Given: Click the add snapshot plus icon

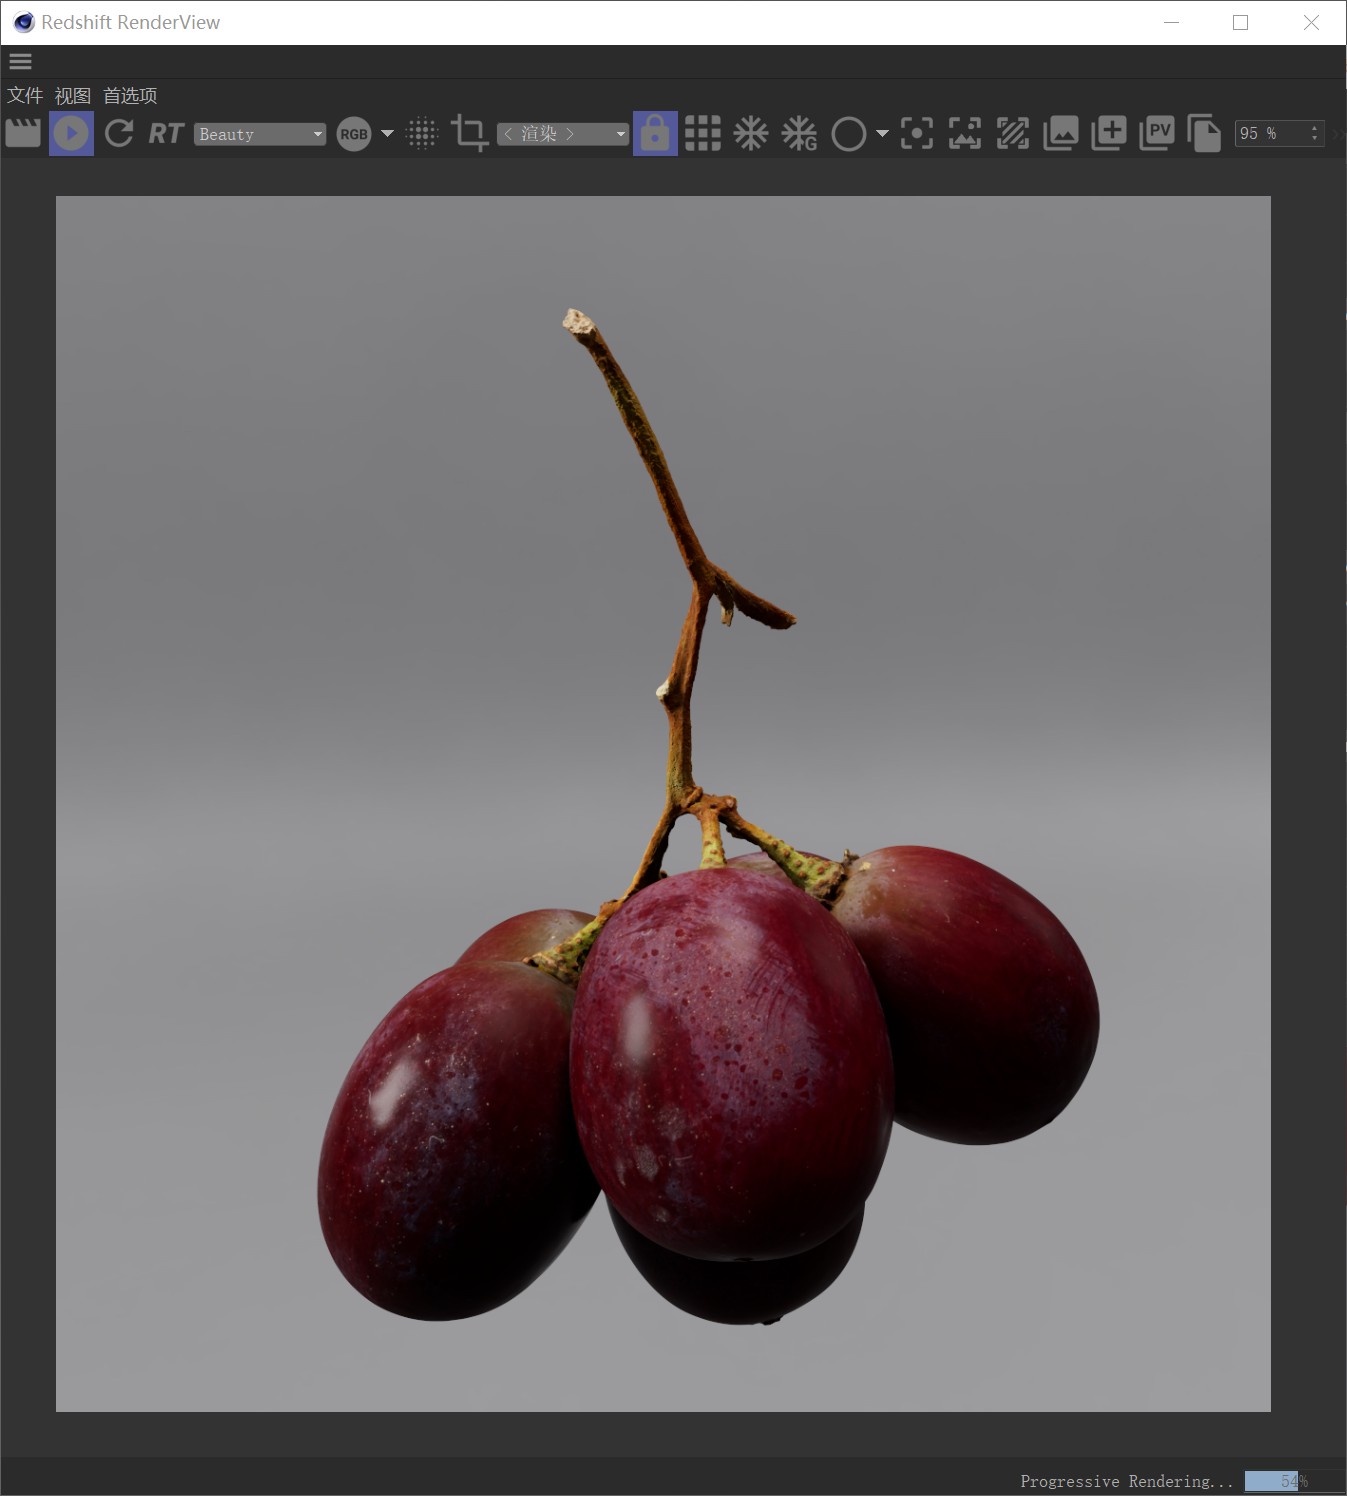Looking at the screenshot, I should tap(1109, 133).
